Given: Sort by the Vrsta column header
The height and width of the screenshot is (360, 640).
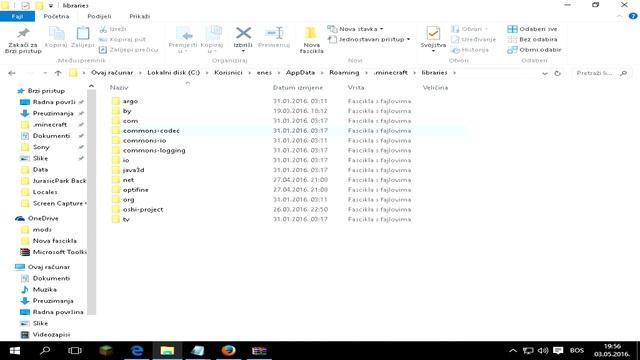Looking at the screenshot, I should point(356,87).
